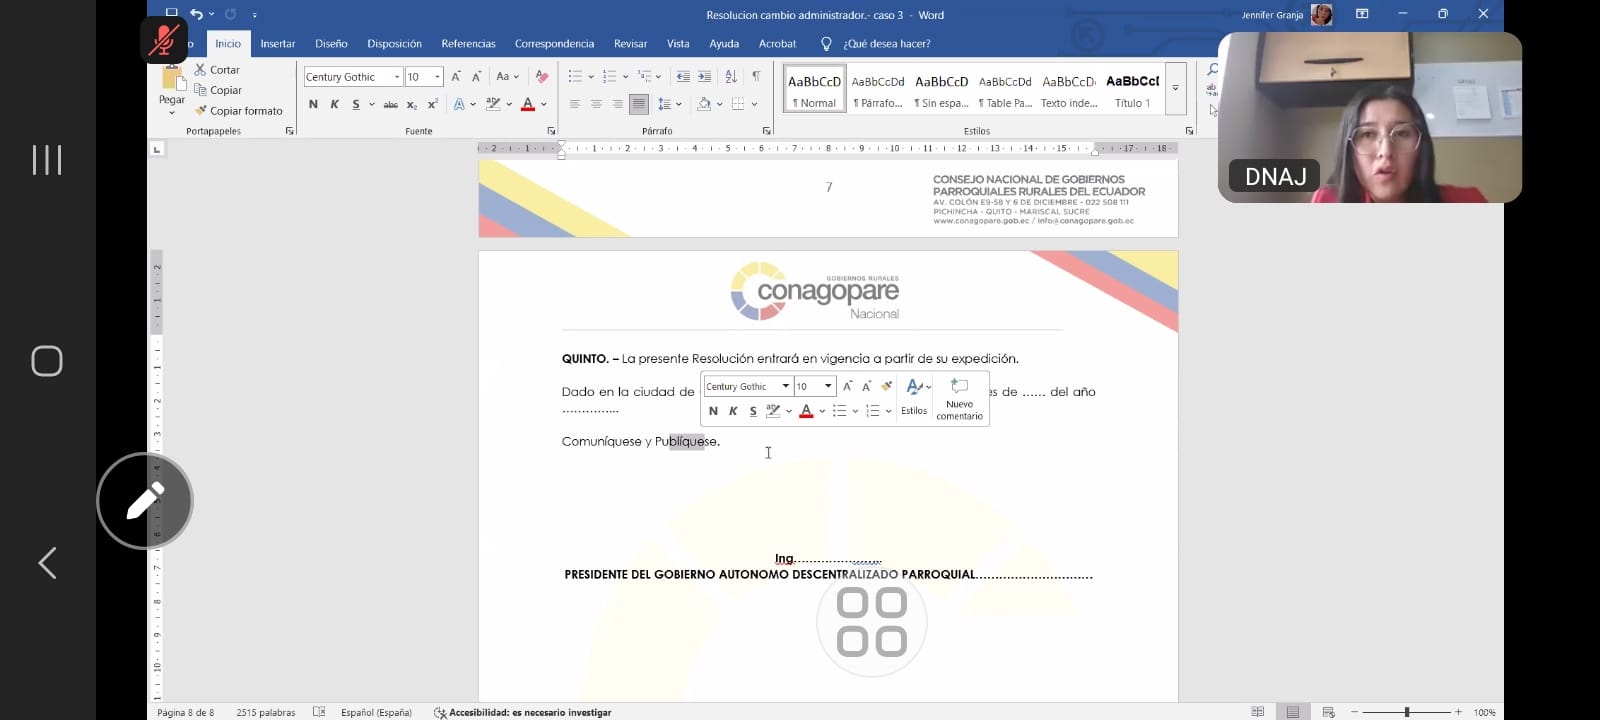The image size is (1600, 720).
Task: Click Español (España) language in status bar
Action: coord(376,712)
